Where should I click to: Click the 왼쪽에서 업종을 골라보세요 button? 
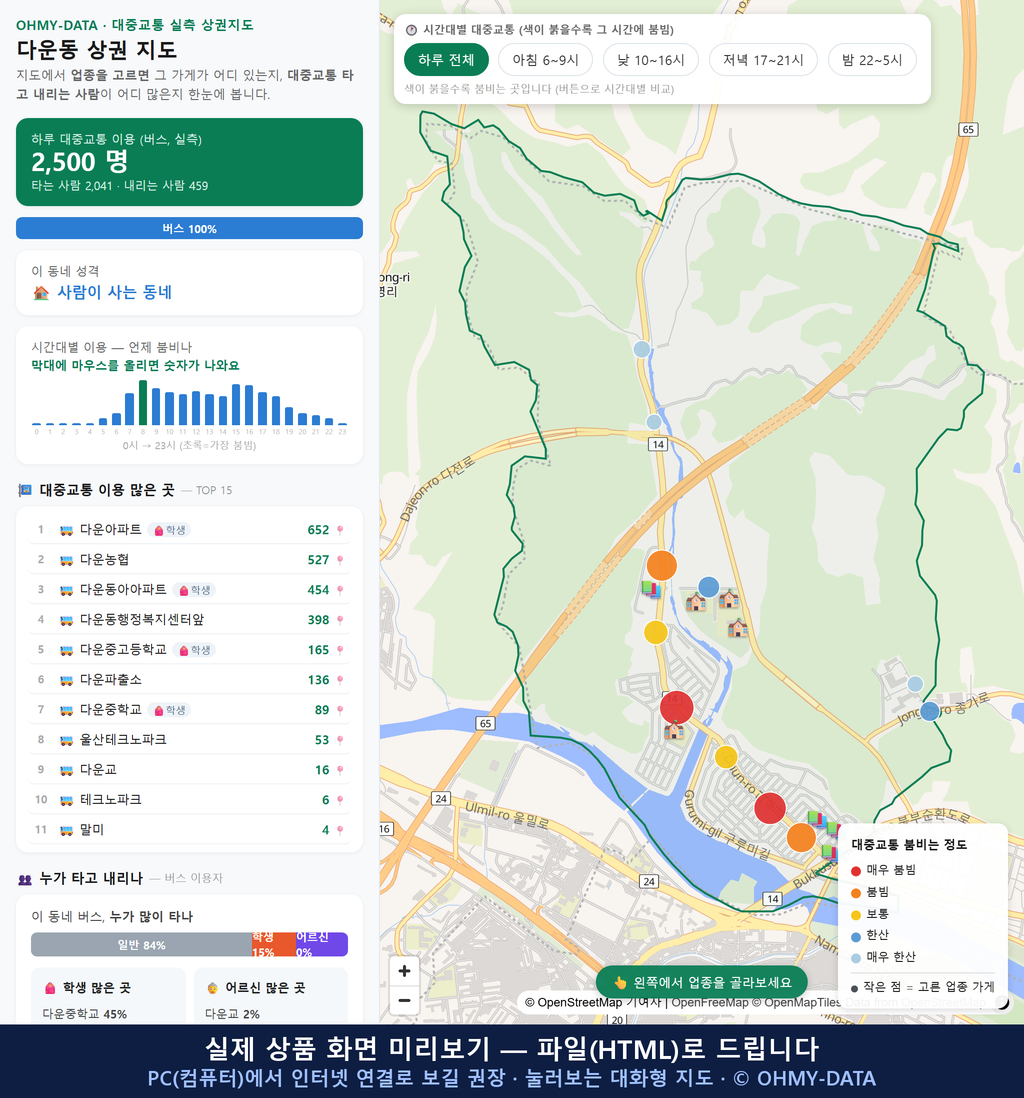pos(702,982)
